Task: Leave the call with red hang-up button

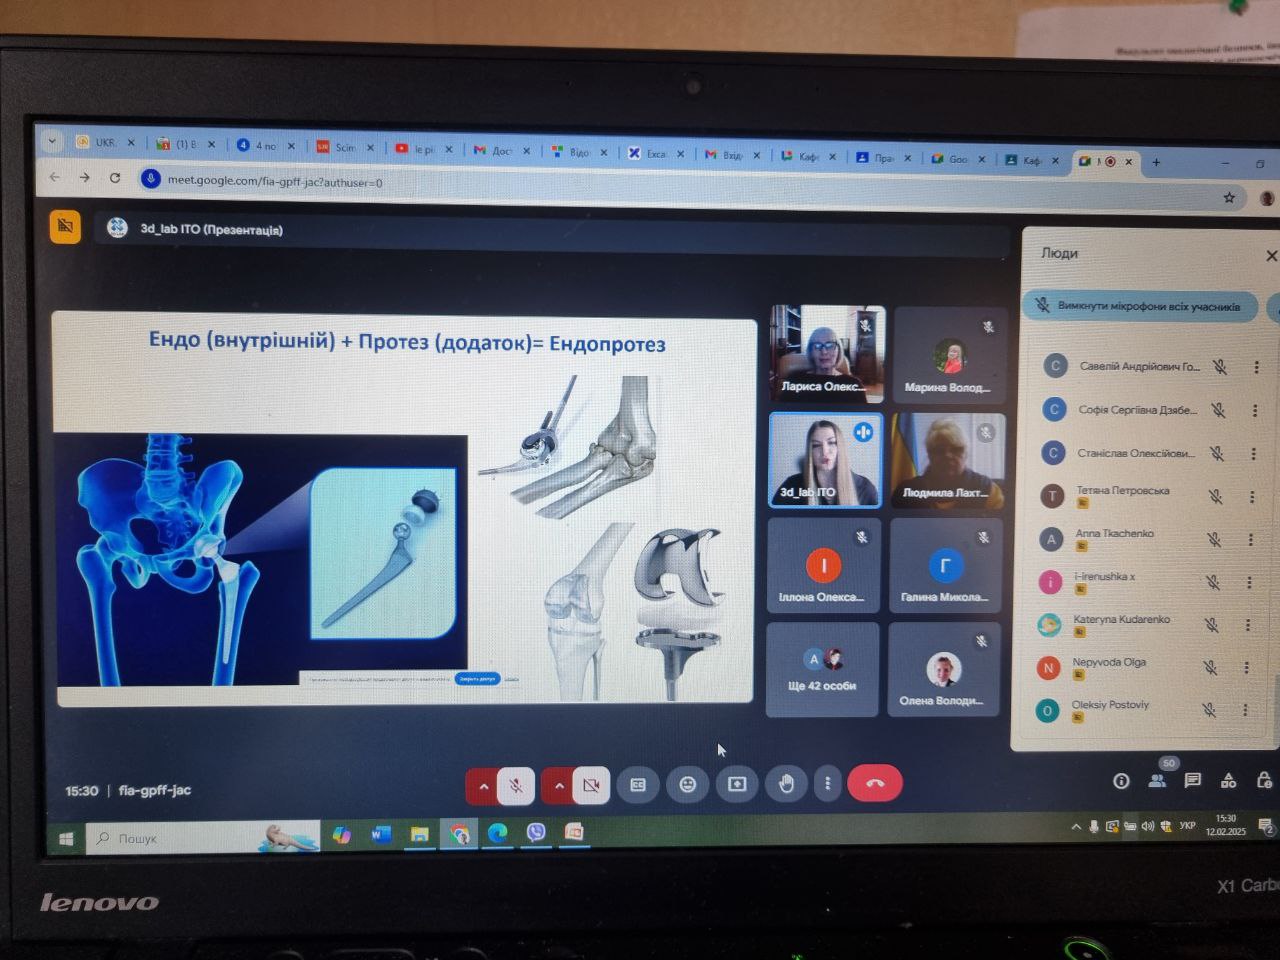Action: pos(875,783)
